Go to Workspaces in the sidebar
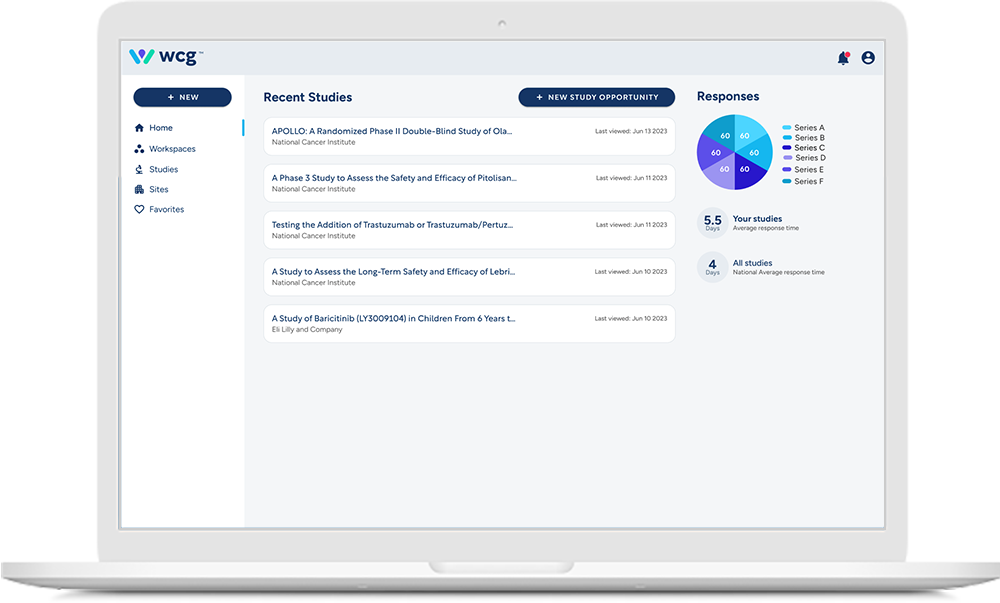Viewport: 1000px width, 603px height. pos(172,149)
